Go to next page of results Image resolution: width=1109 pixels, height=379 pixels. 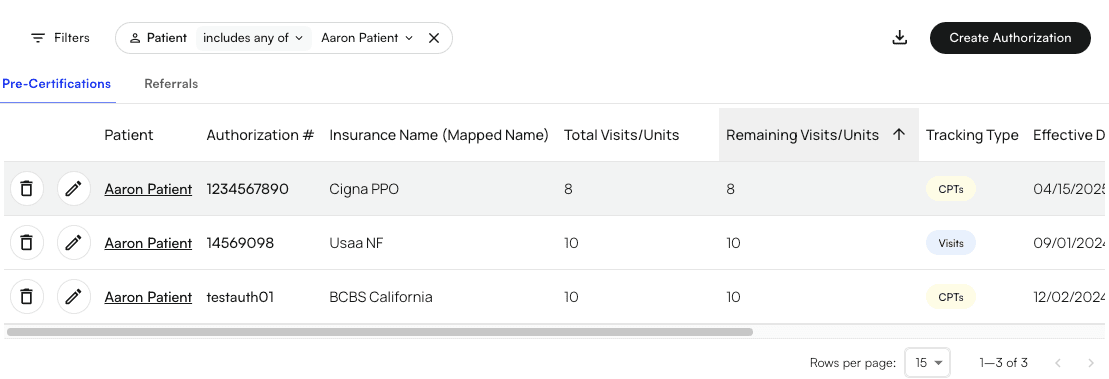[1090, 363]
